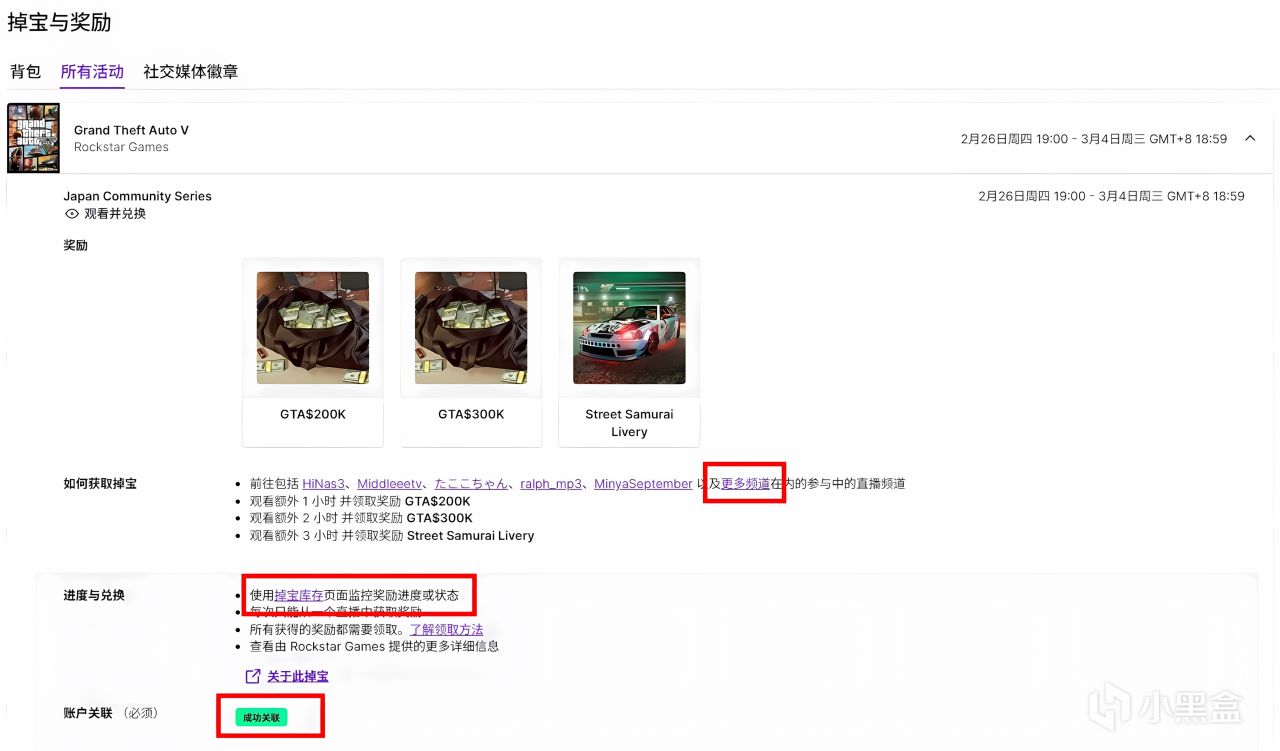The width and height of the screenshot is (1280, 751).
Task: Open the GTA$200K reward image
Action: (313, 328)
